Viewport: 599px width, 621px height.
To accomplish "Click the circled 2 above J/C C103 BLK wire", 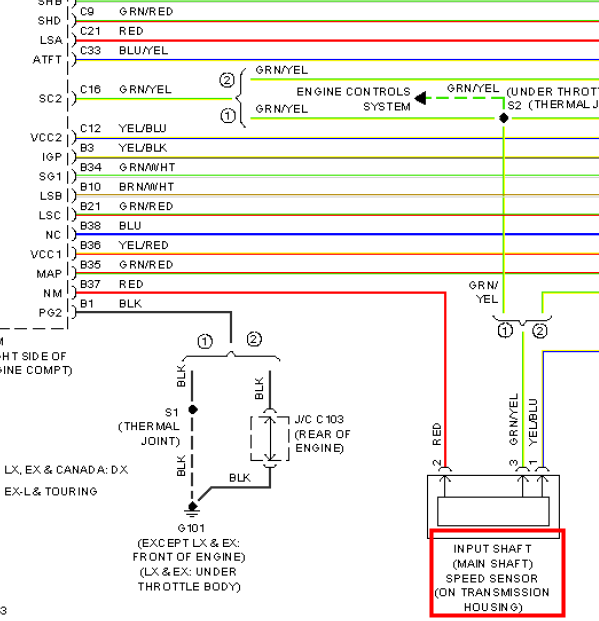I will [x=254, y=339].
